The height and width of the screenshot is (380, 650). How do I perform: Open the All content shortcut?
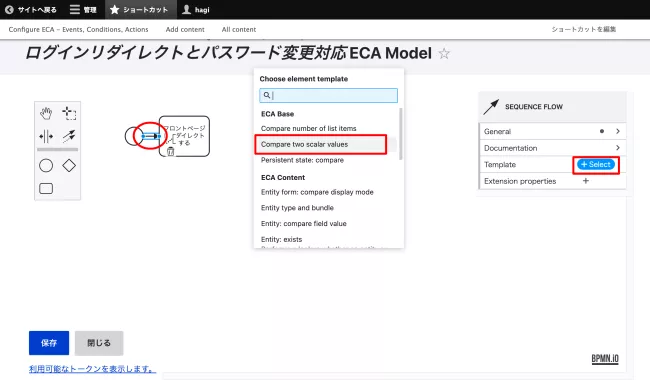[x=239, y=29]
